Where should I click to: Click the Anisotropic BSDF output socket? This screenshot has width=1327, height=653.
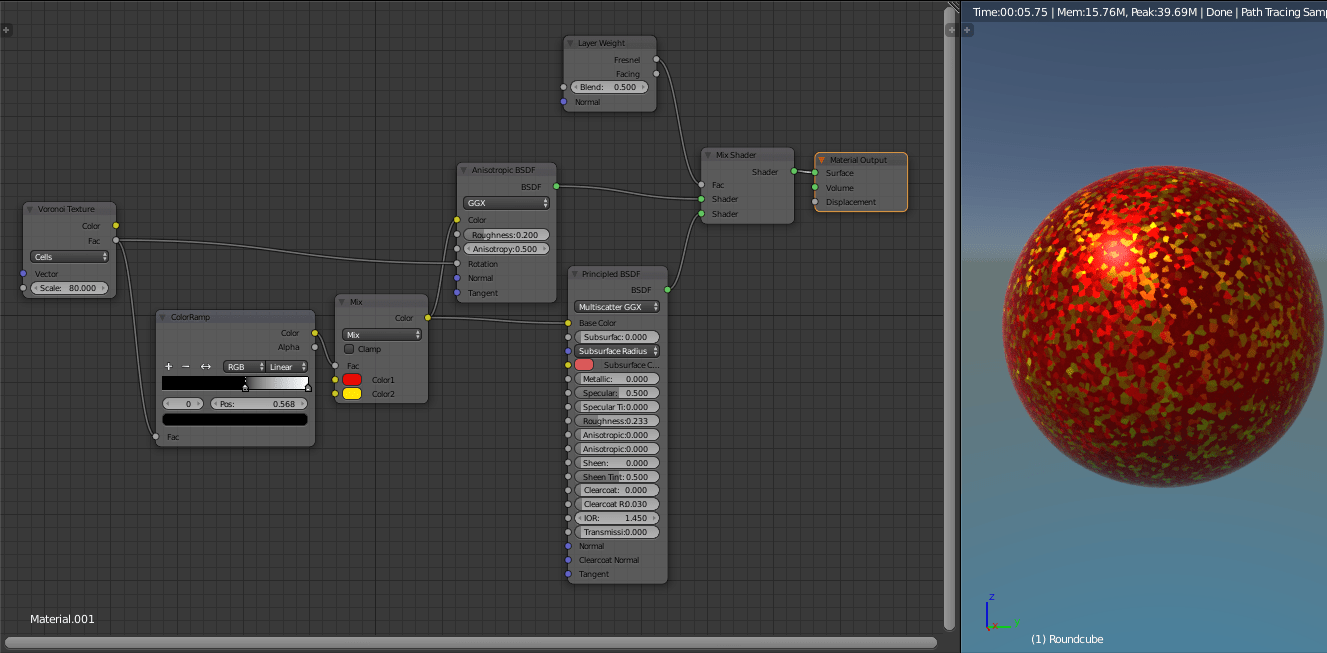[556, 186]
